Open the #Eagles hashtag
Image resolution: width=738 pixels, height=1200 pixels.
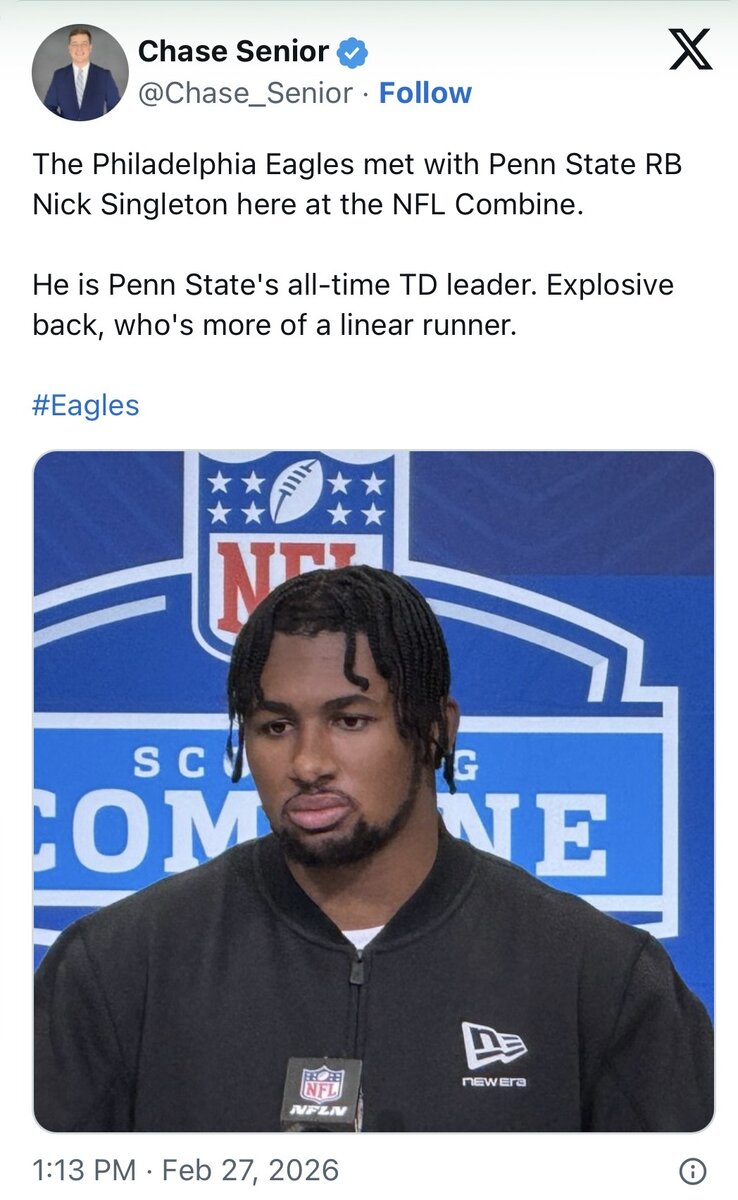[x=86, y=405]
